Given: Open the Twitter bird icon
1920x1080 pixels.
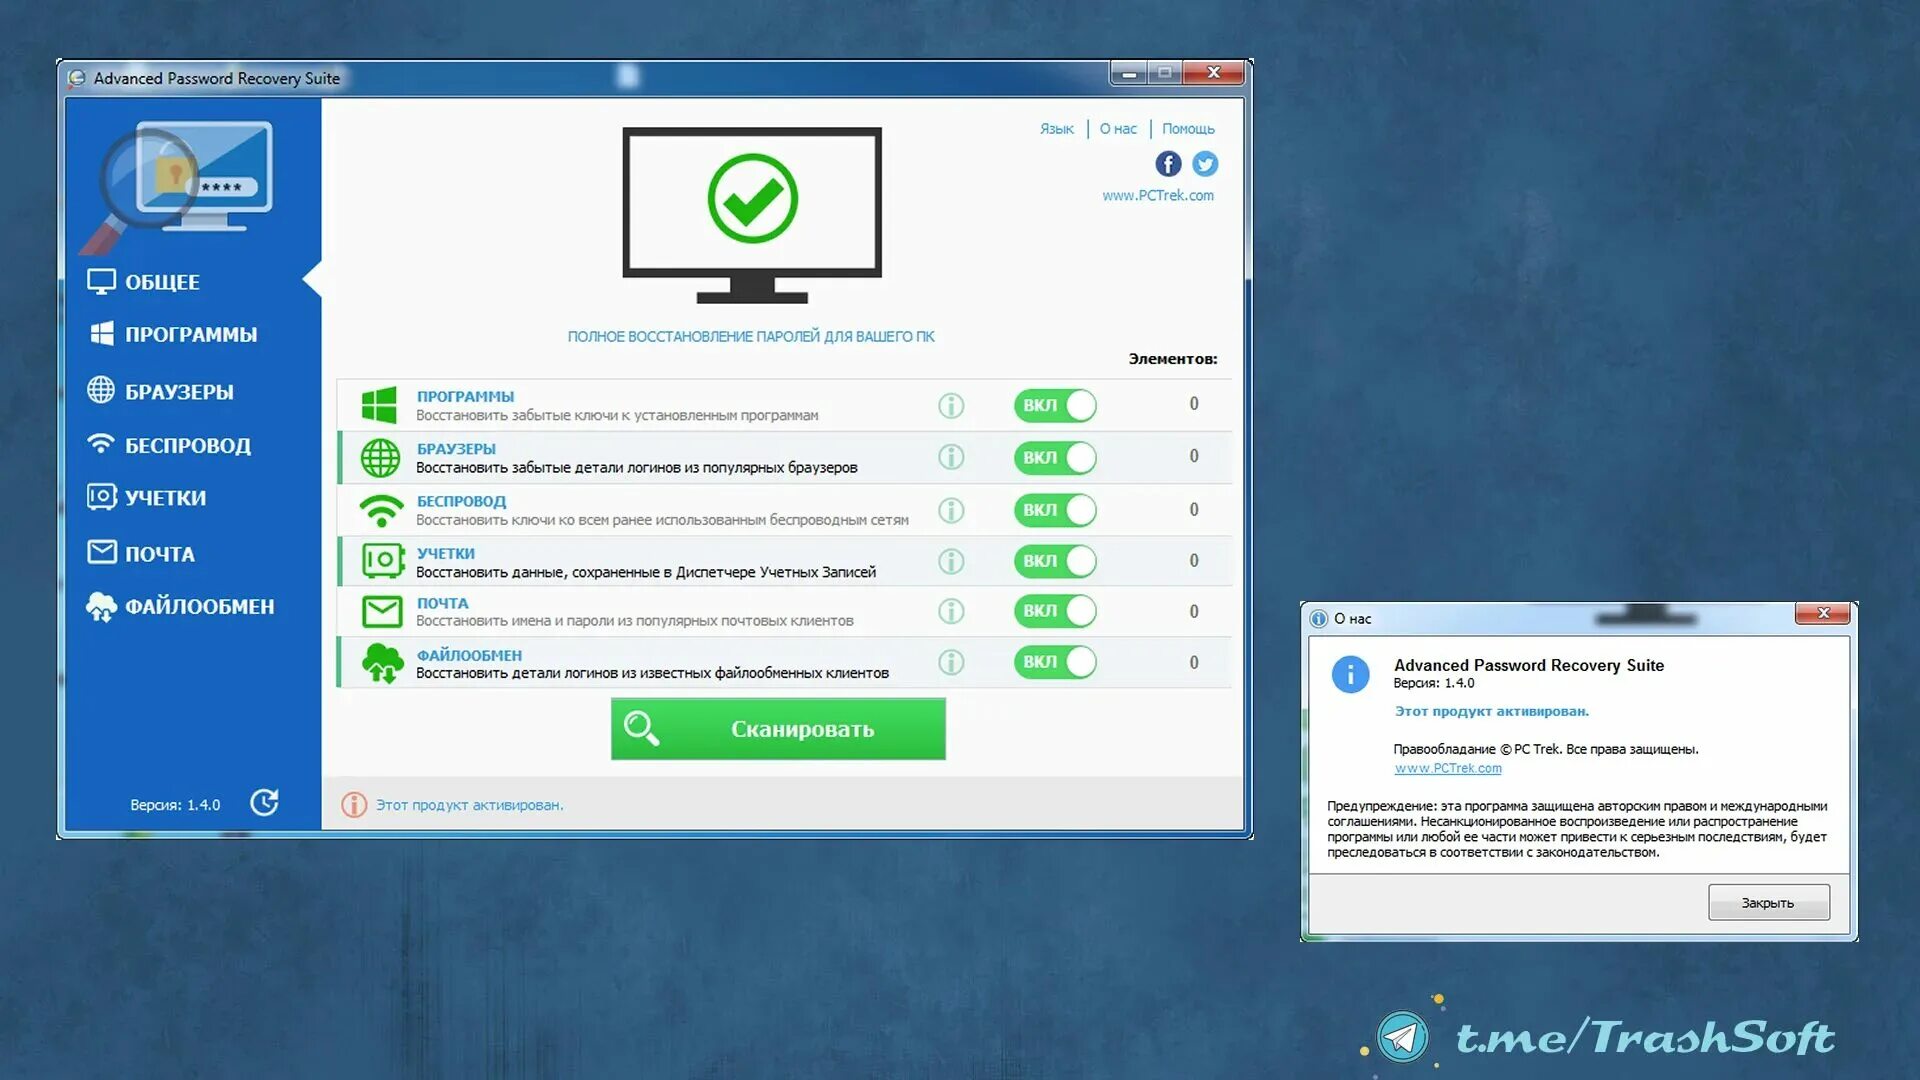Looking at the screenshot, I should pyautogui.click(x=1205, y=163).
